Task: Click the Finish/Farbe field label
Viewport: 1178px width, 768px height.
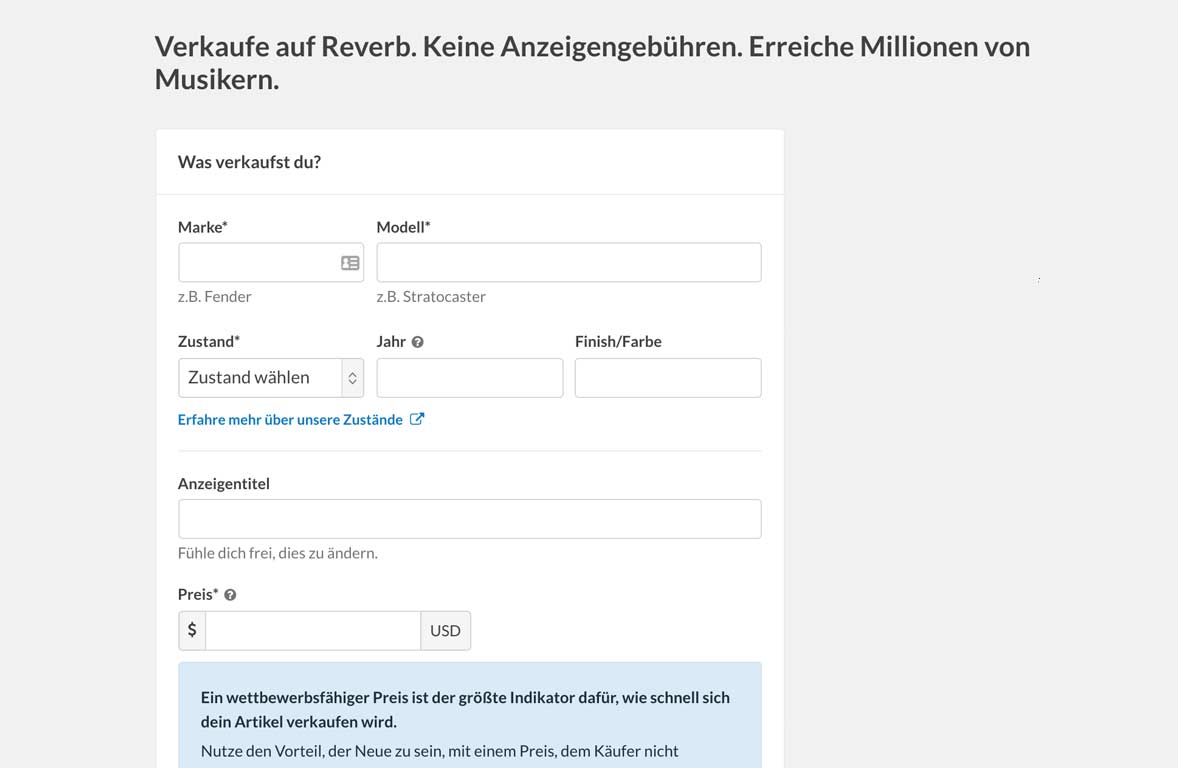Action: tap(618, 342)
